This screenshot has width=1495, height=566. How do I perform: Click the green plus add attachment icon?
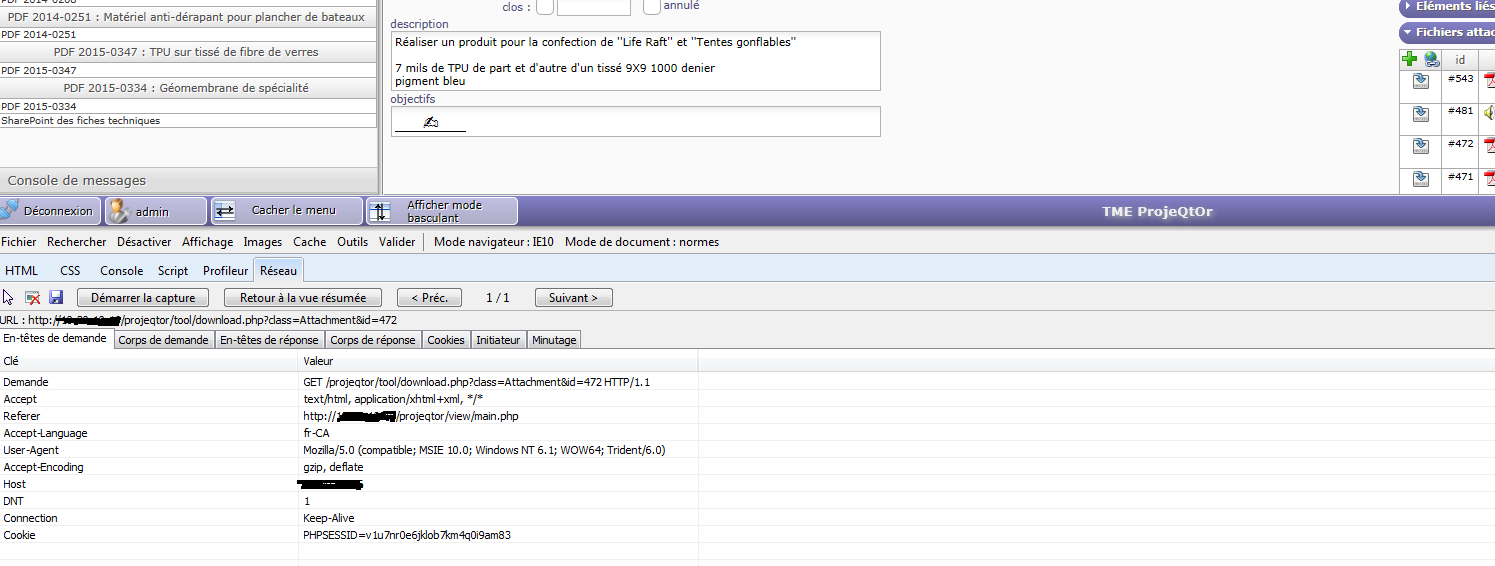point(1409,59)
